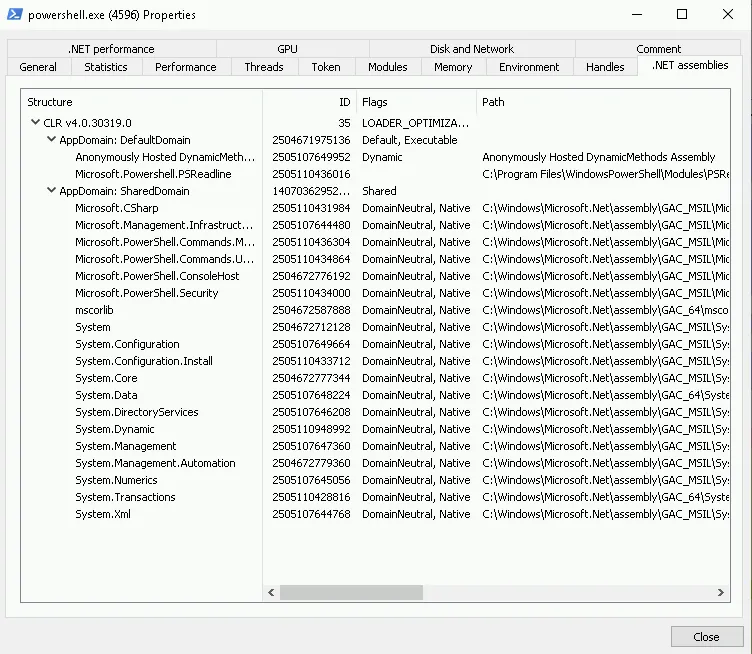Click the 'Shared' flags cell

379,191
